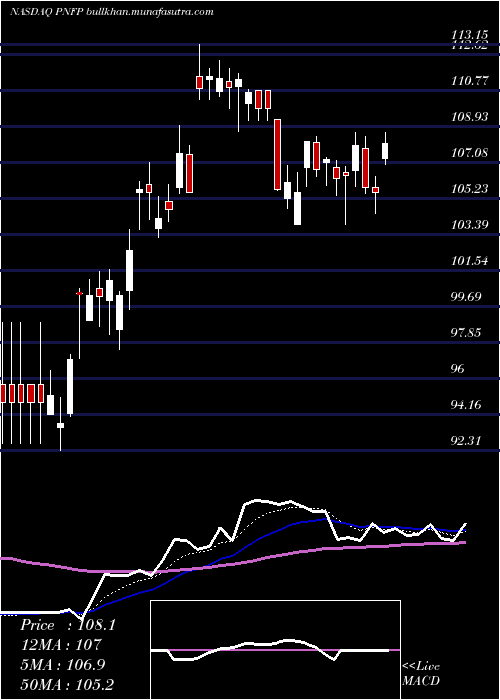The image size is (500, 700).
Task: Click the 103.39 price axis label
Action: coord(470,225)
